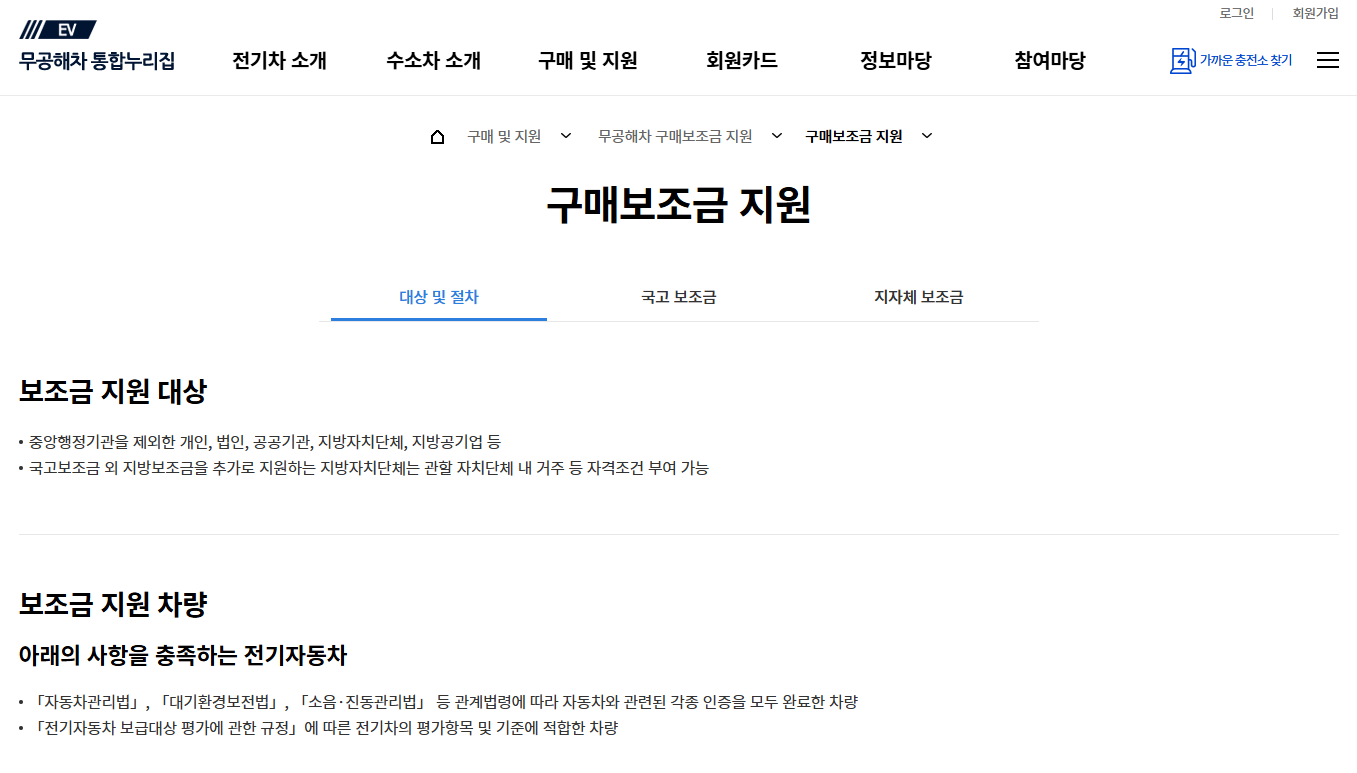Screen dimensions: 1357x773
Task: Open the hamburger menu at top right
Action: pos(1328,60)
